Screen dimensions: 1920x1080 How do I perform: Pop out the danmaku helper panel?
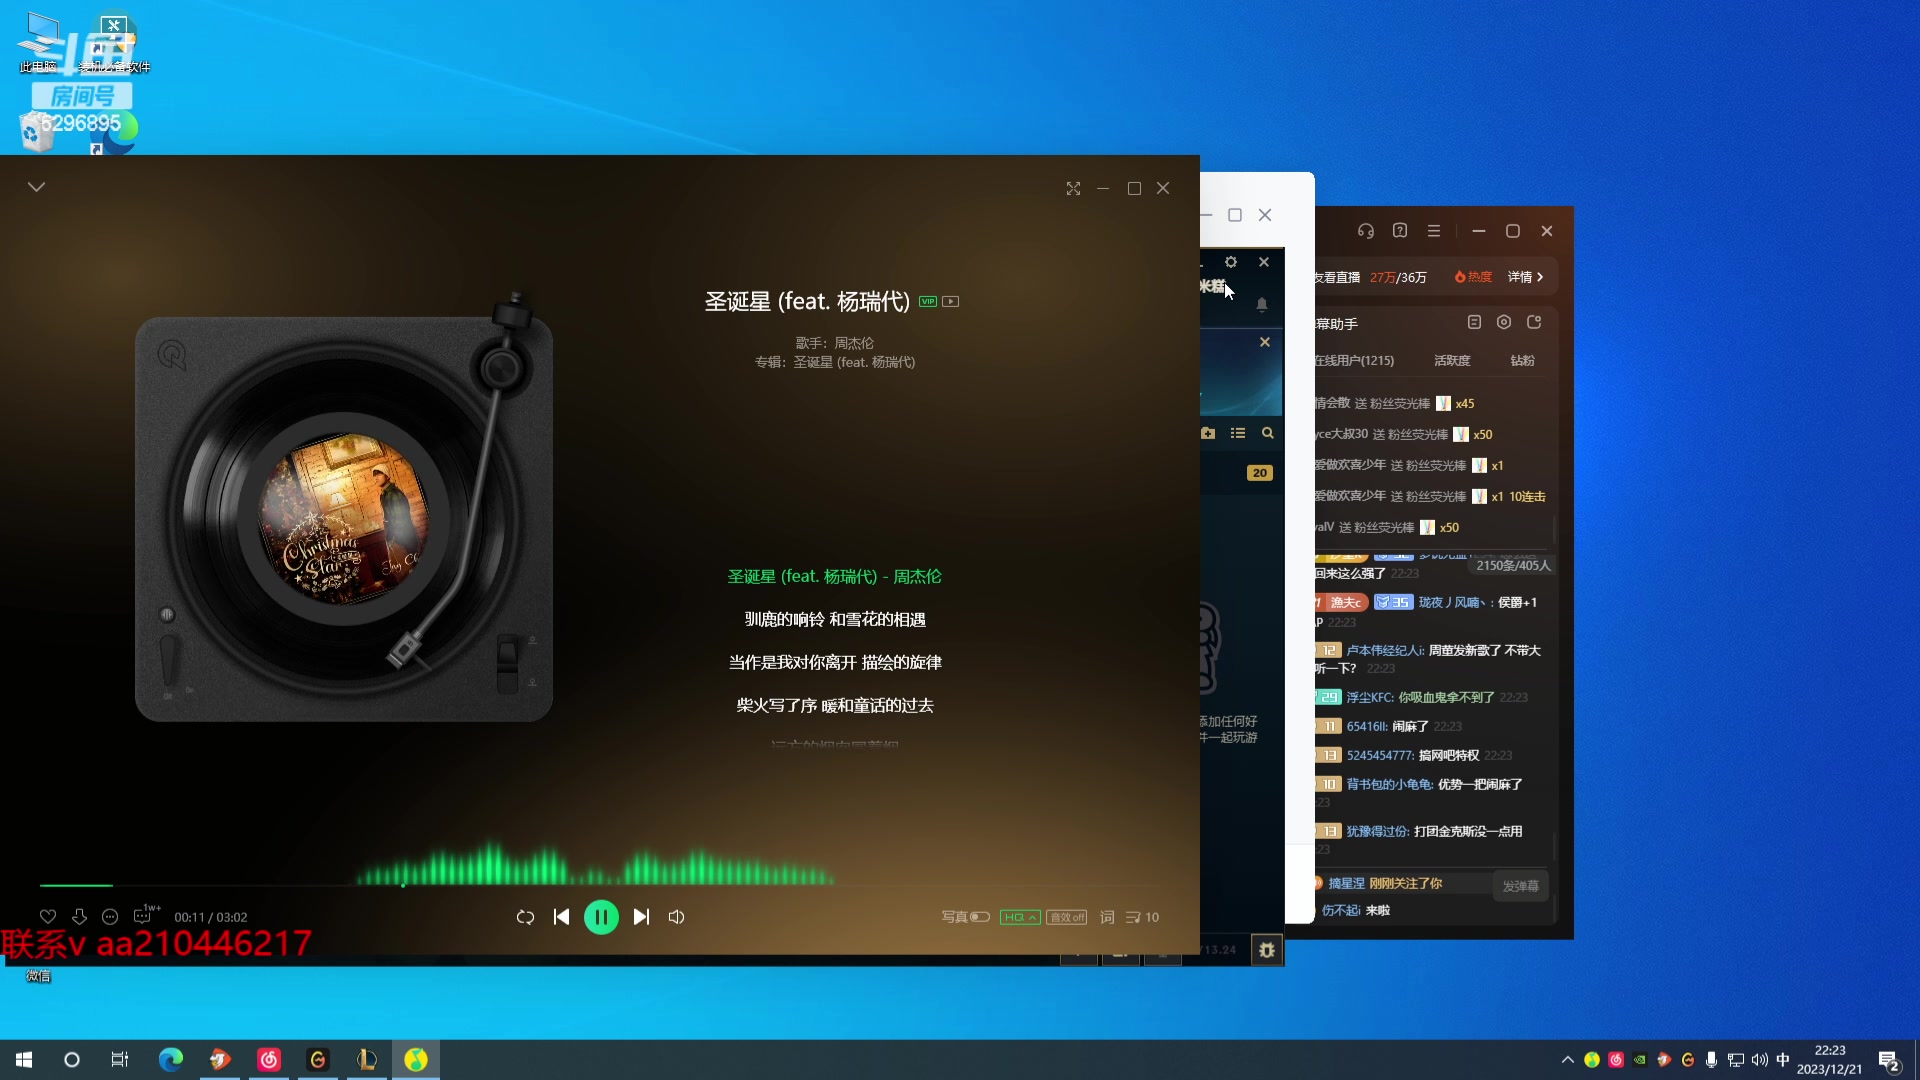click(1534, 322)
